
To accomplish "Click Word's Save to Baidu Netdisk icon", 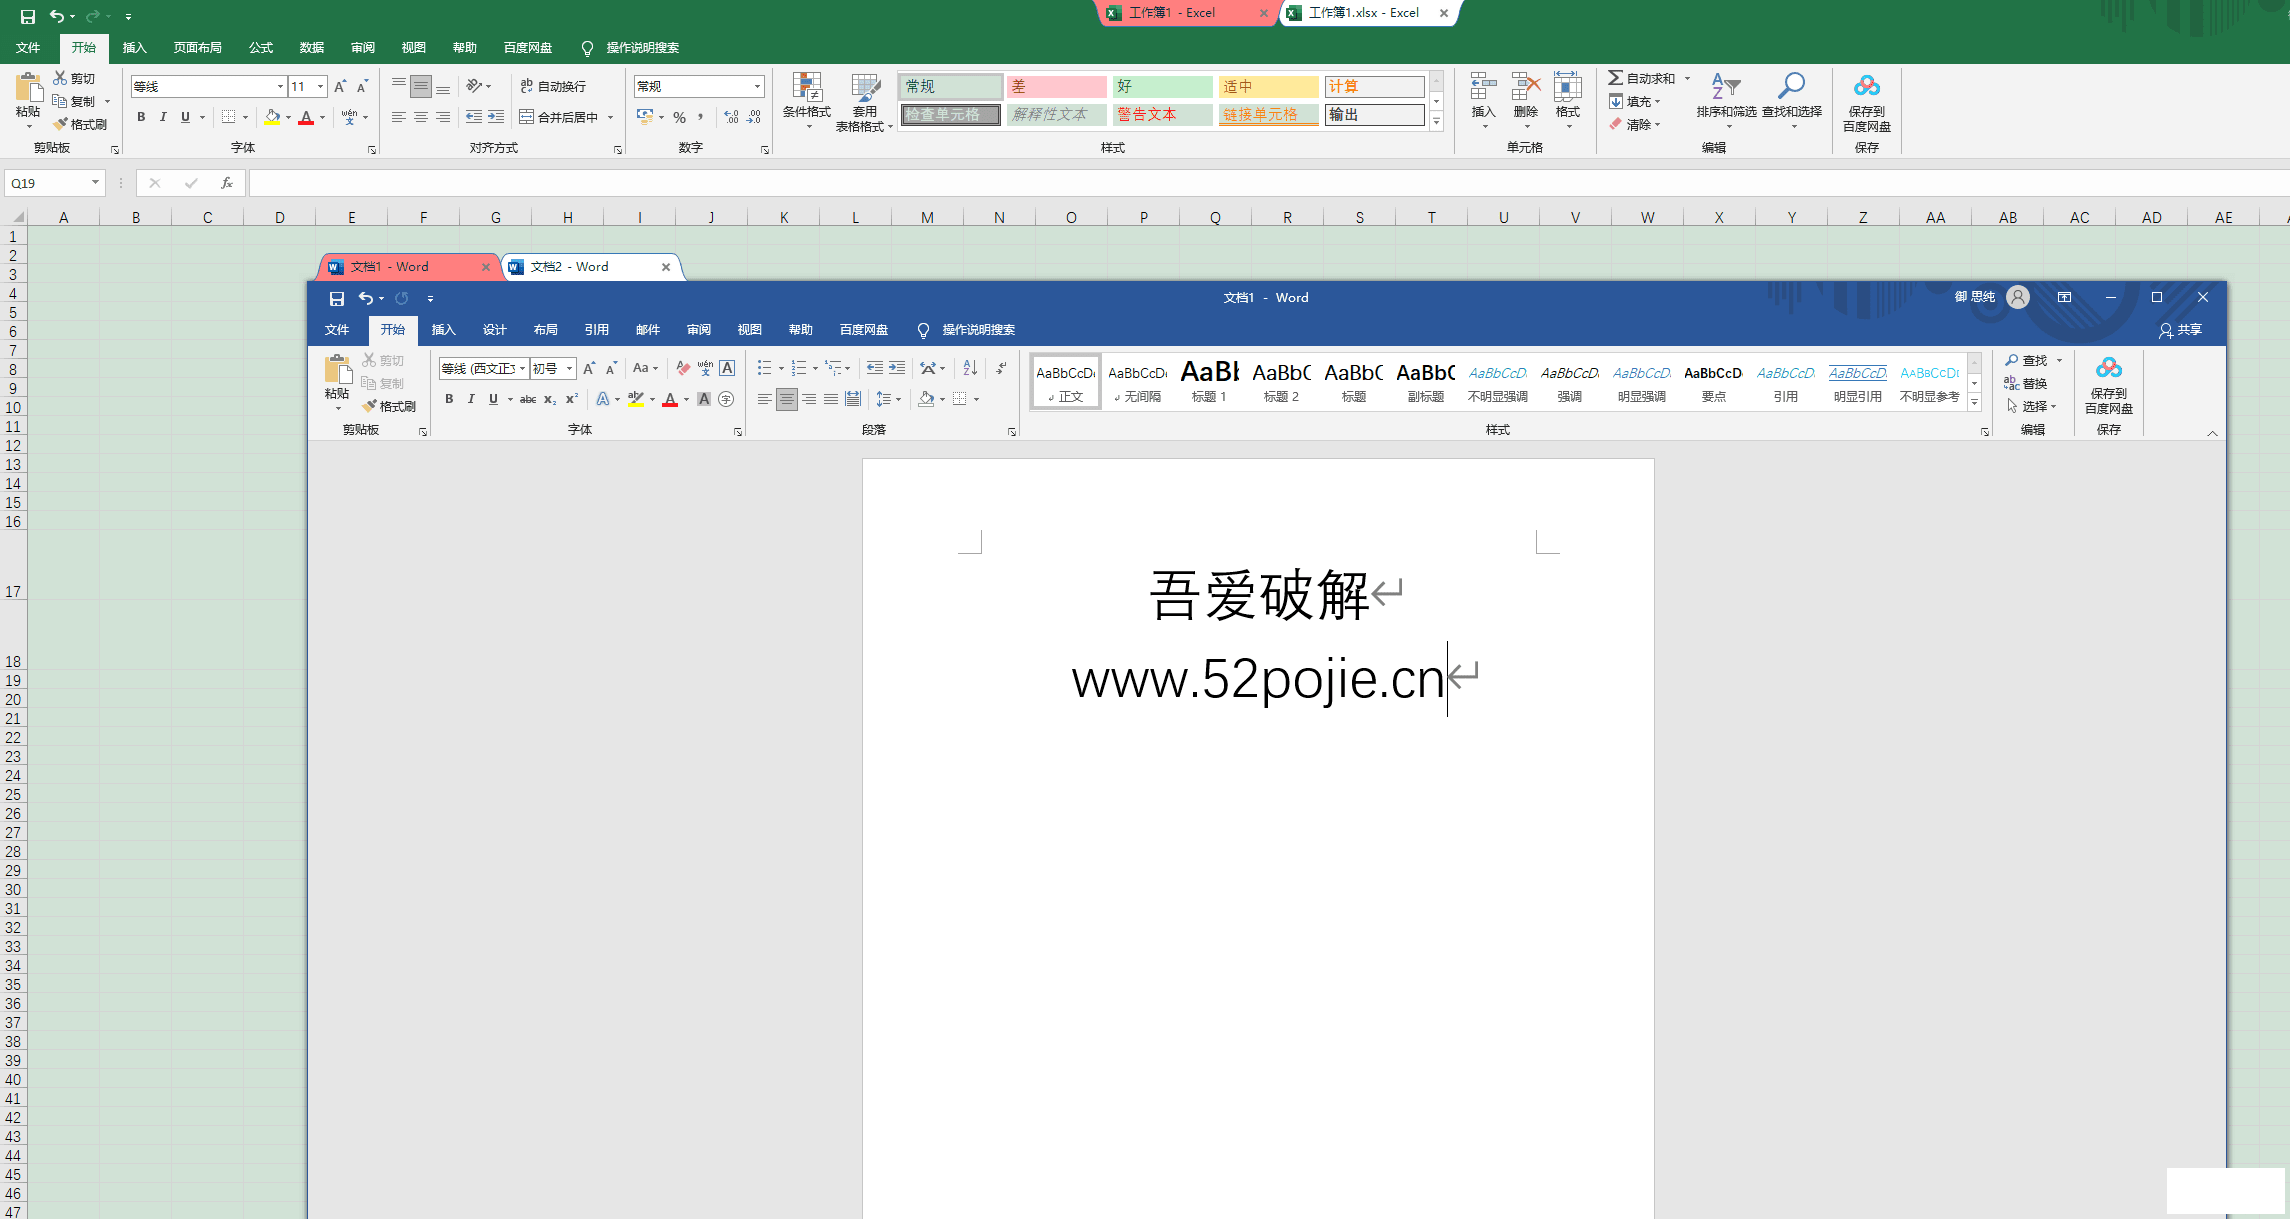I will coord(2109,368).
